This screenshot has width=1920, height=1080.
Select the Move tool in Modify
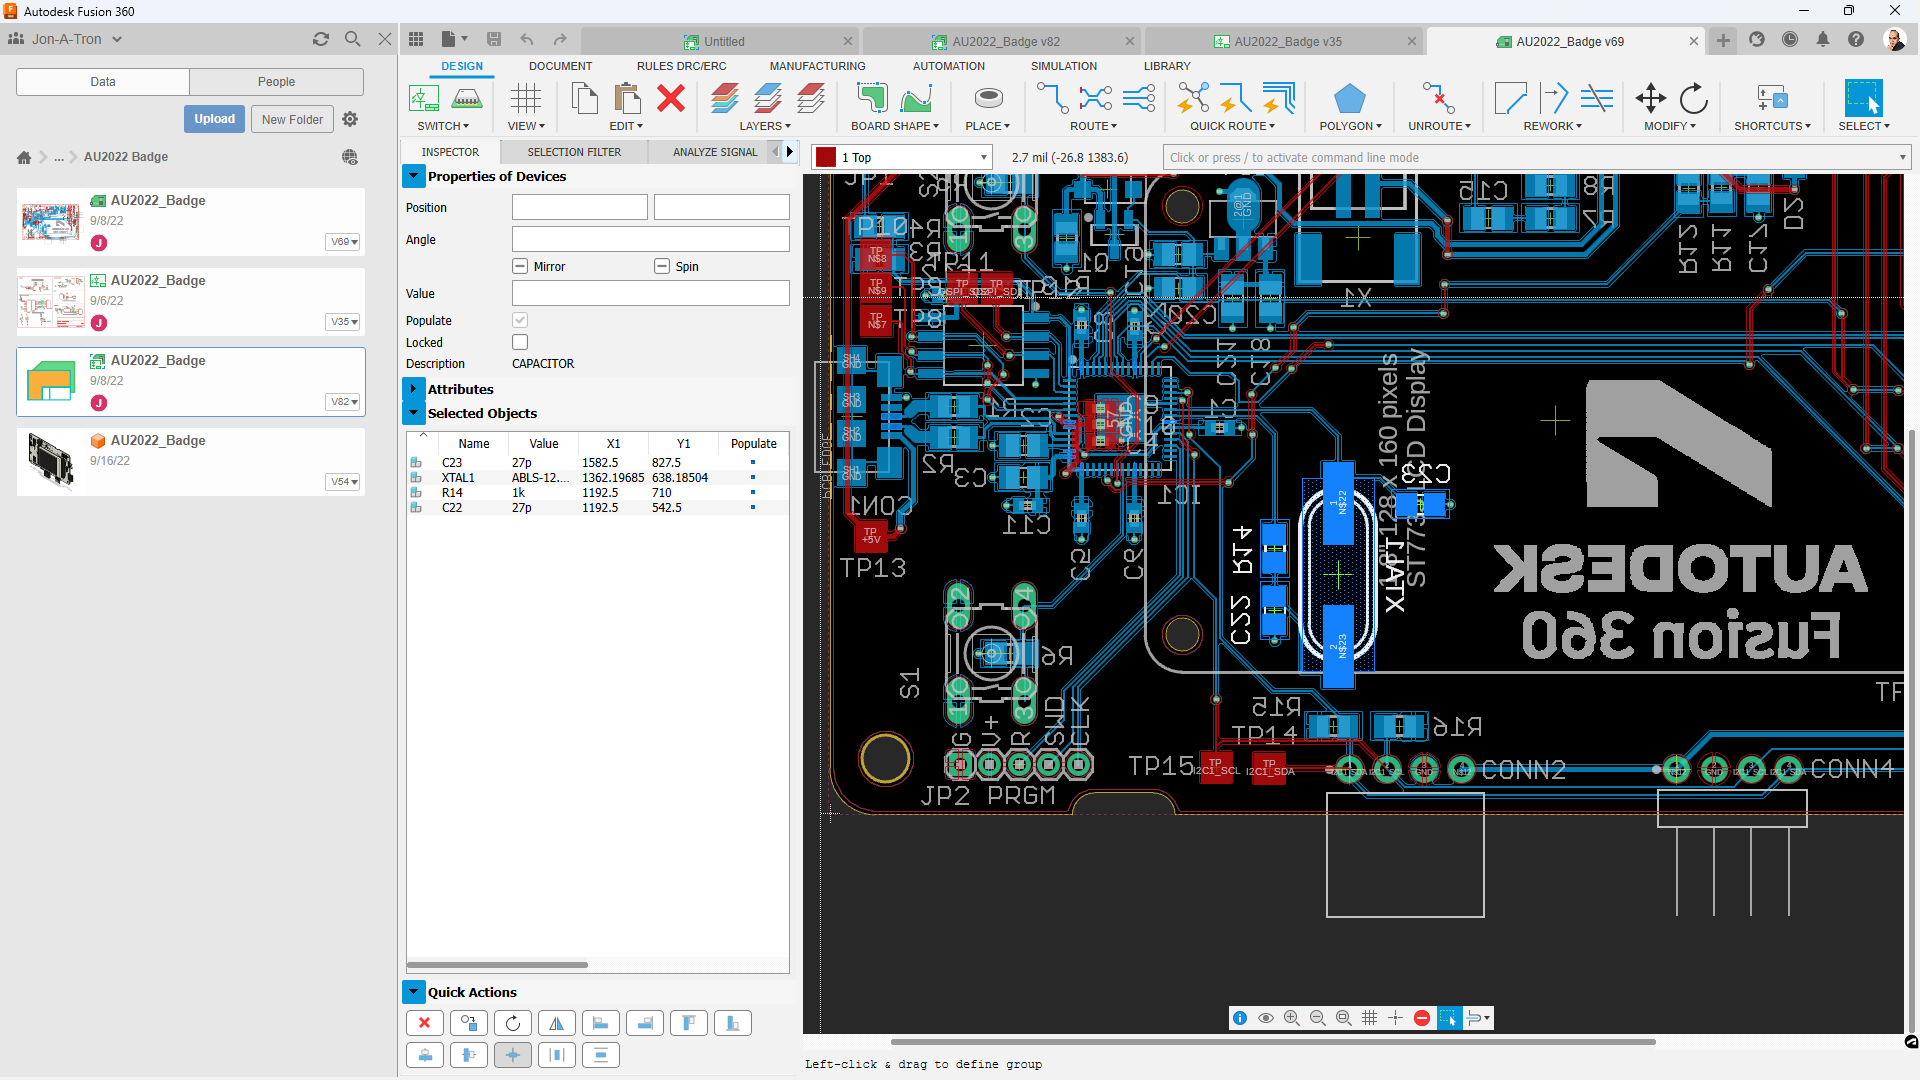pyautogui.click(x=1650, y=98)
